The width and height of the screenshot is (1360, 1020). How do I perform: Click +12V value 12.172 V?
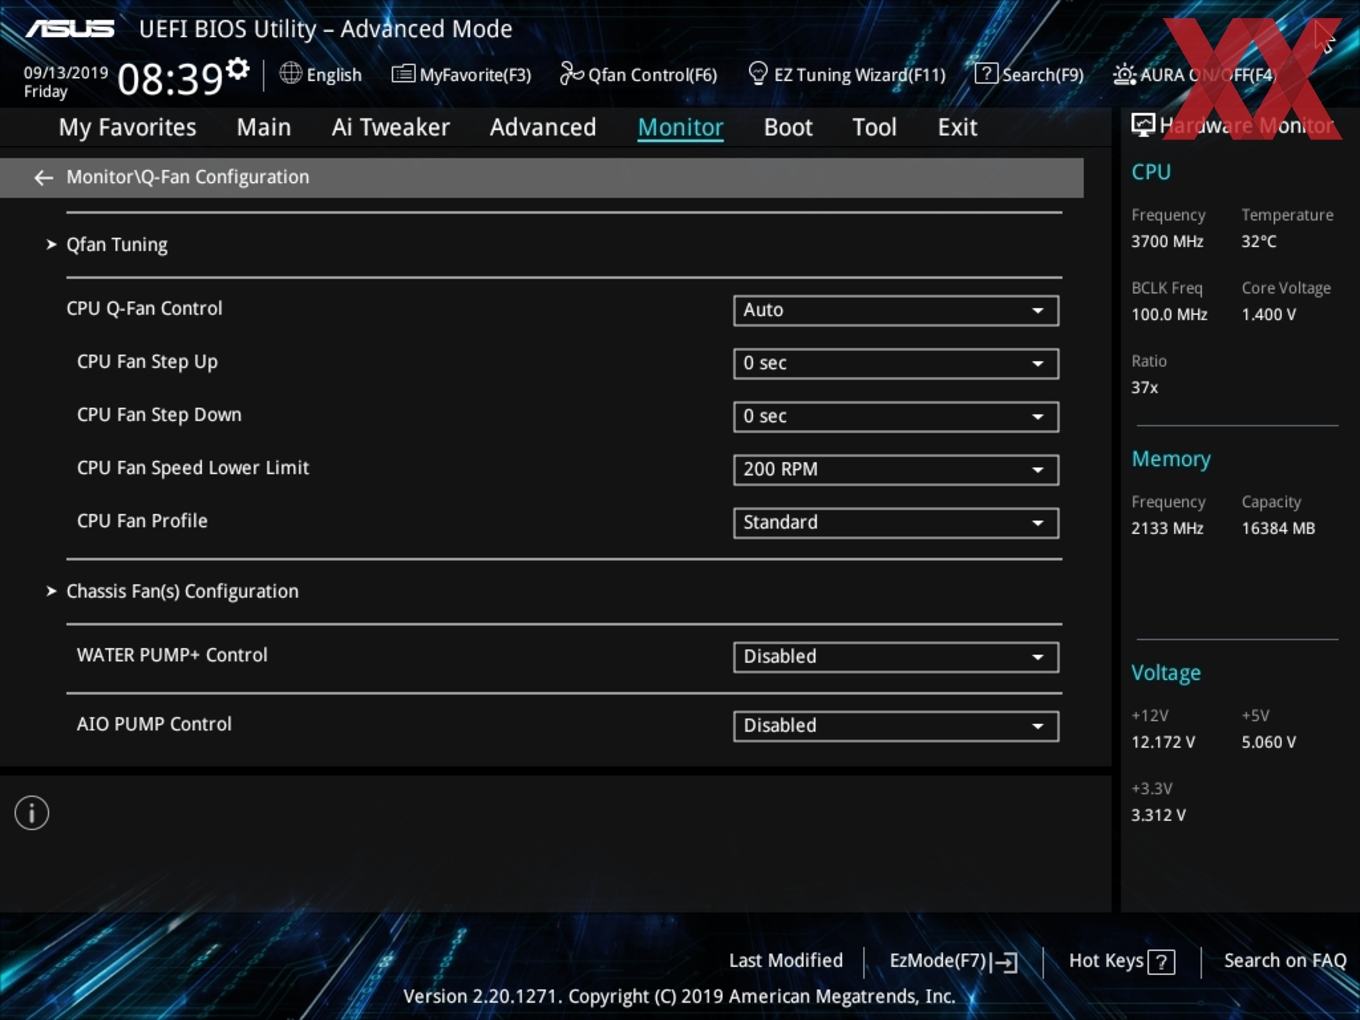pos(1163,742)
